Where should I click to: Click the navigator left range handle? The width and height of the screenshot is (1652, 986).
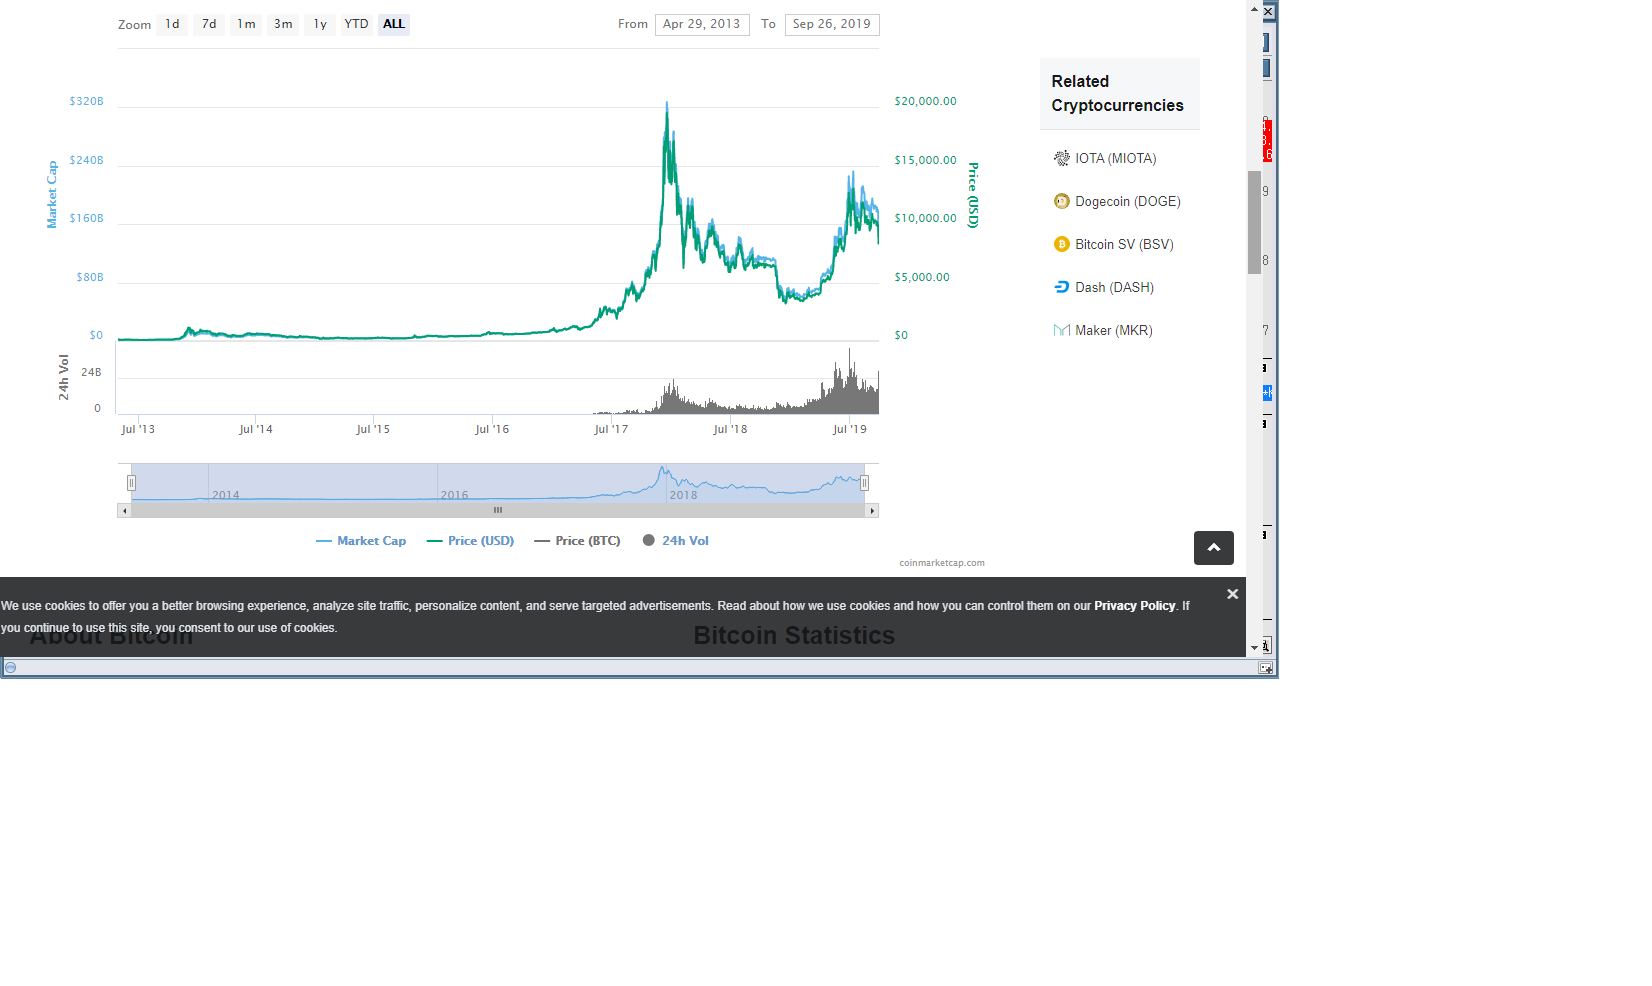131,483
